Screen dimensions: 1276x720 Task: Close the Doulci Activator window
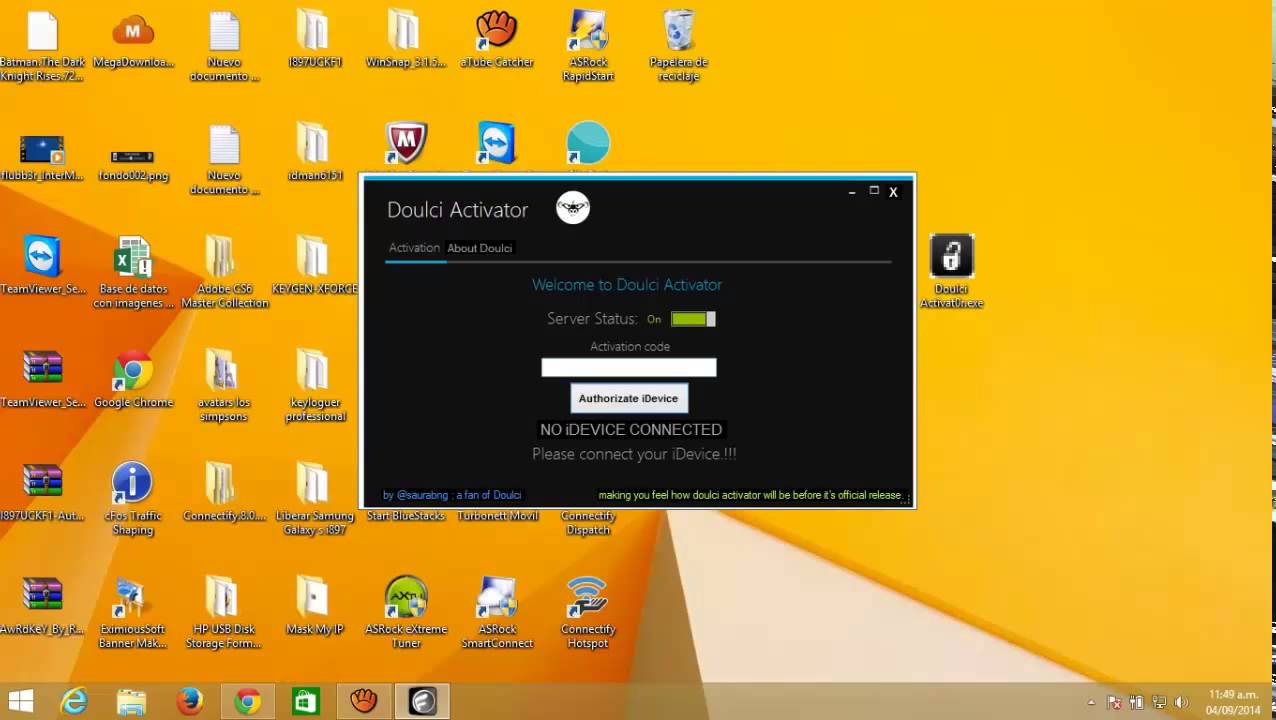[x=894, y=192]
